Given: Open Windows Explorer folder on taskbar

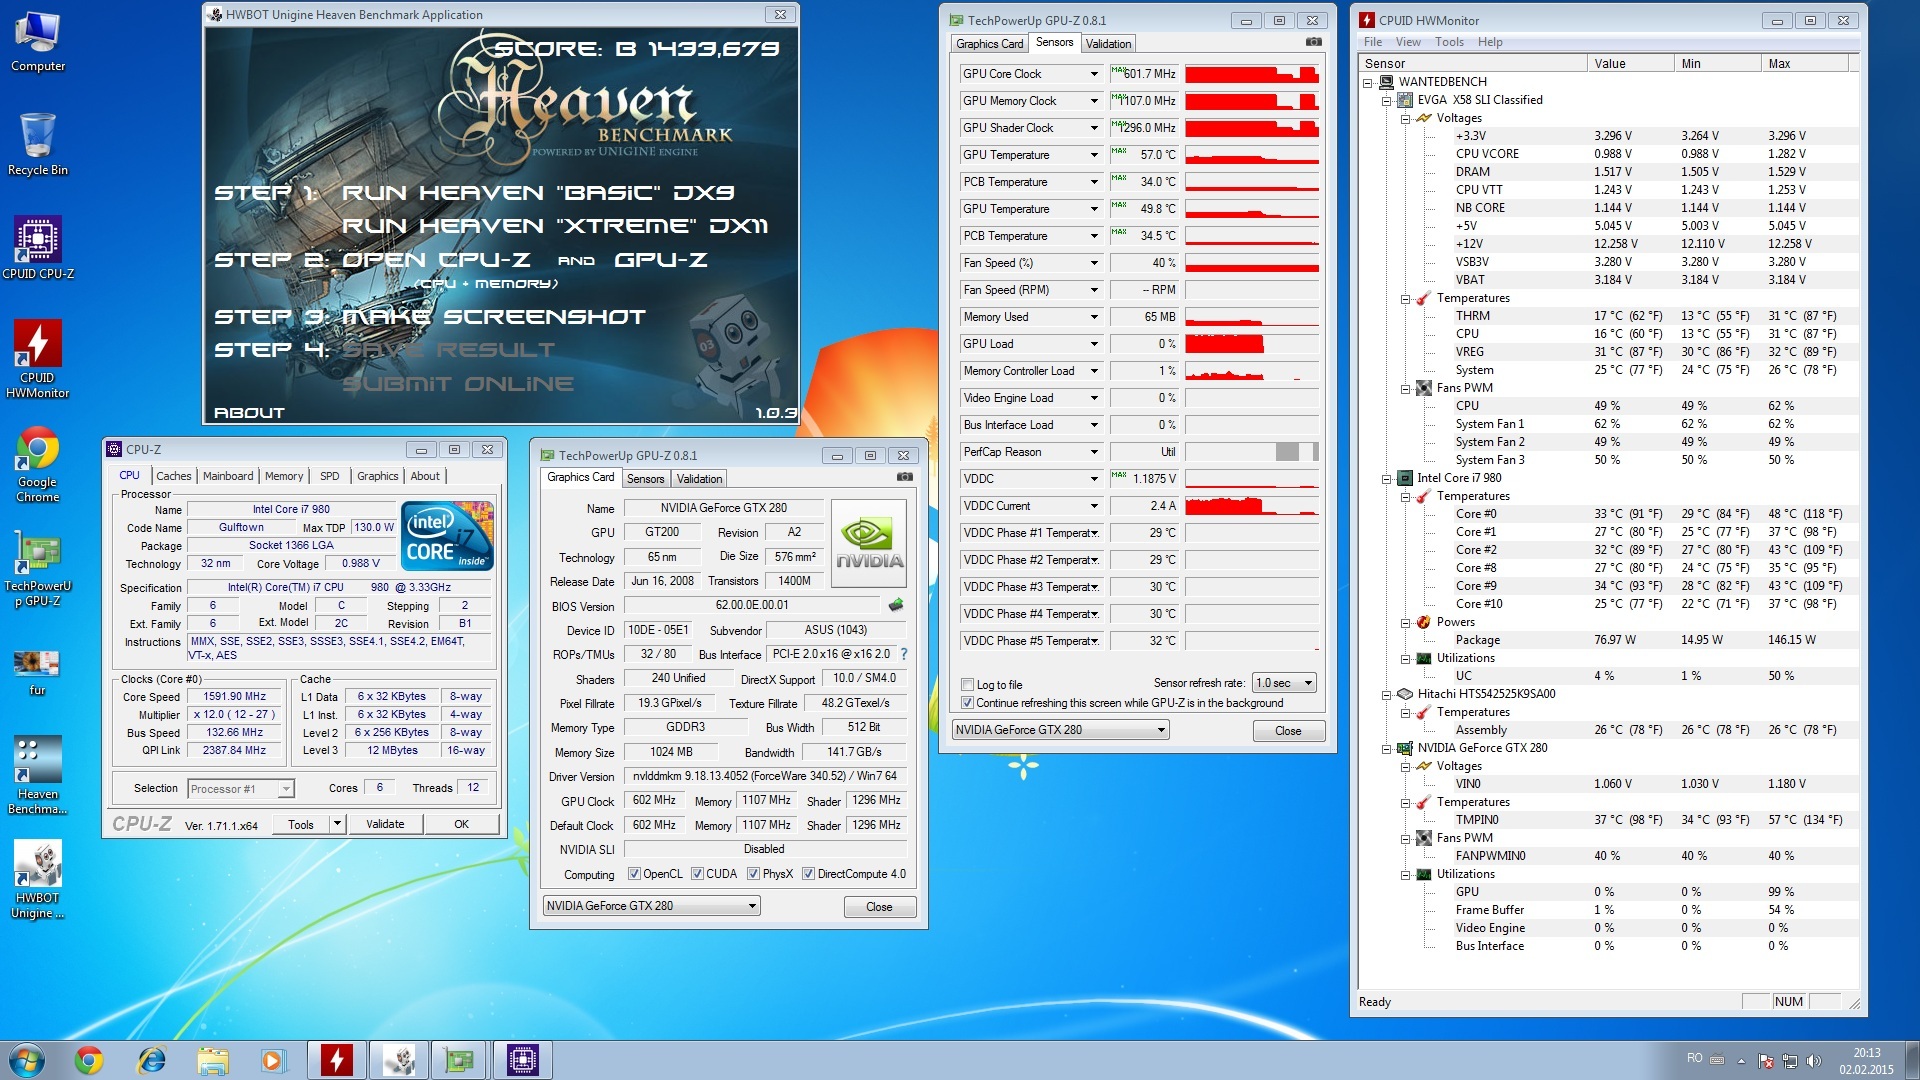Looking at the screenshot, I should tap(212, 1060).
